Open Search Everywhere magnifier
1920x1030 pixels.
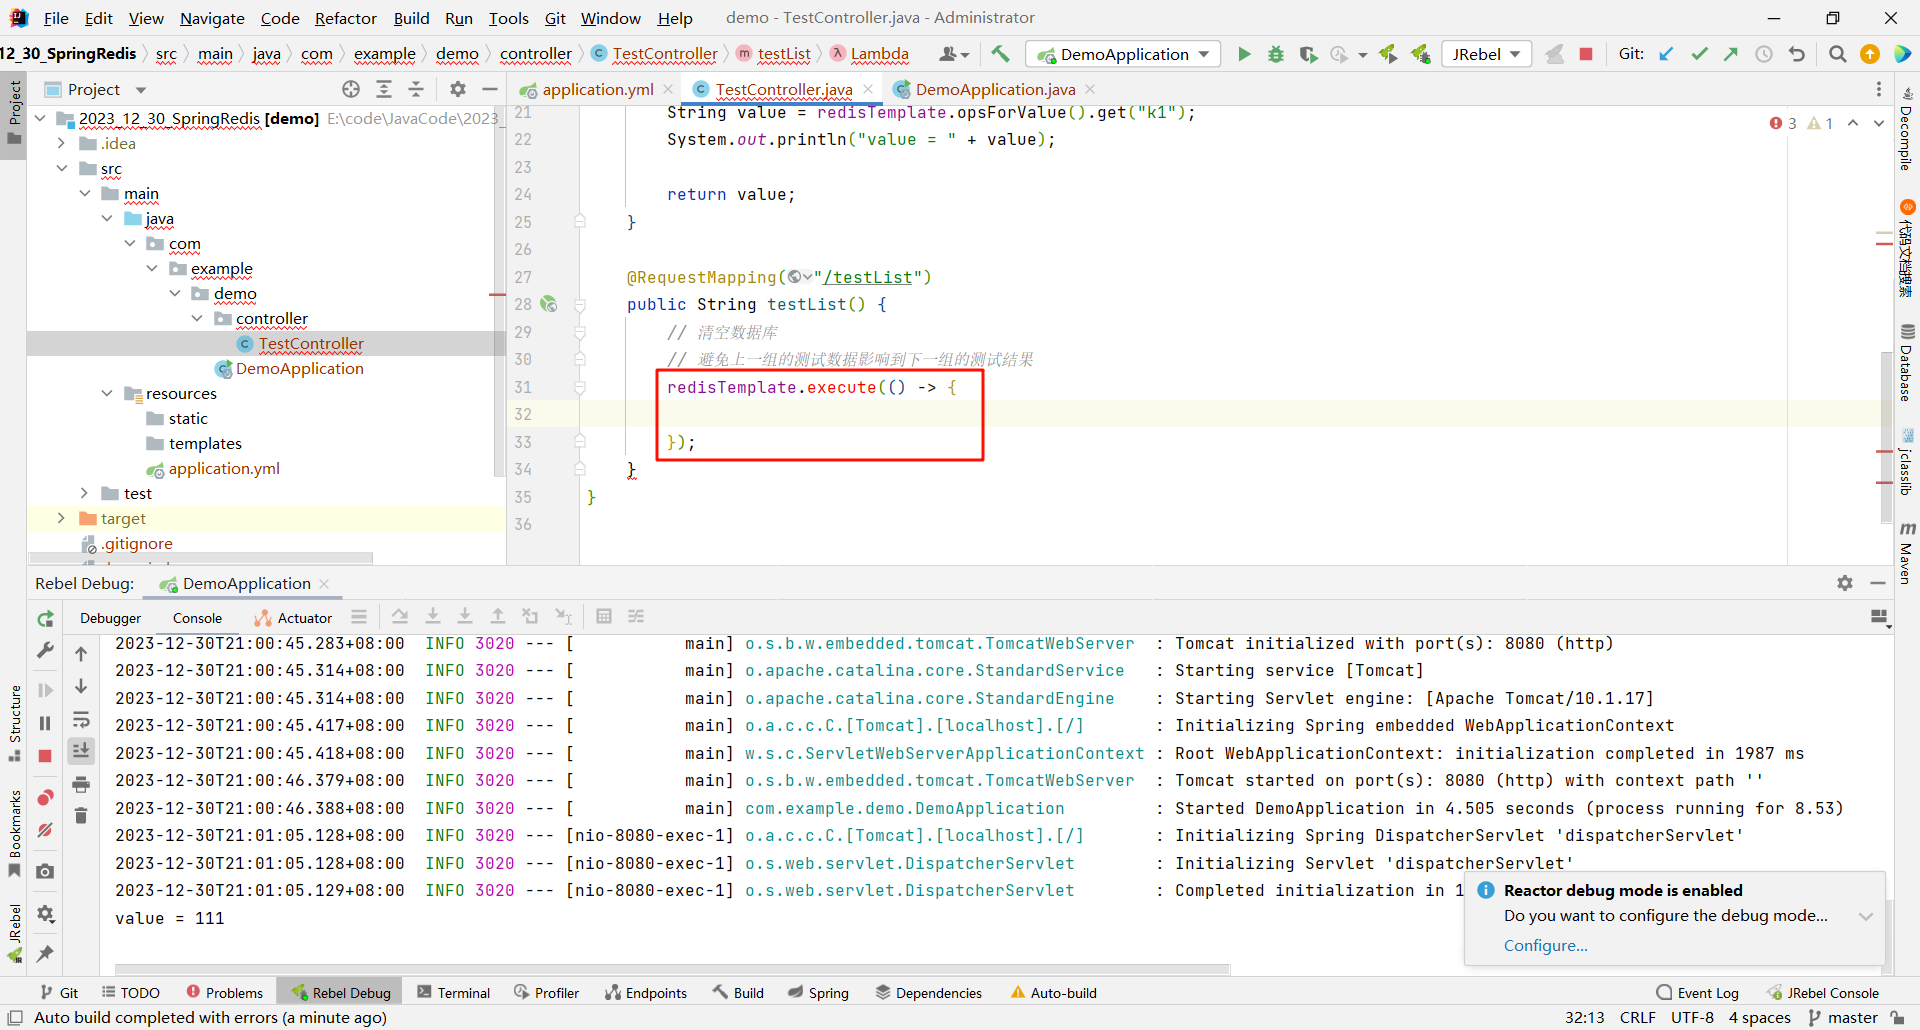point(1838,54)
